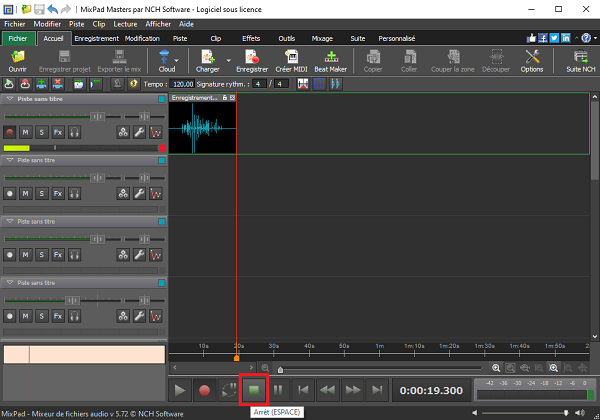Image resolution: width=600 pixels, height=420 pixels.
Task: Click the green Fichier tab button
Action: pos(18,38)
